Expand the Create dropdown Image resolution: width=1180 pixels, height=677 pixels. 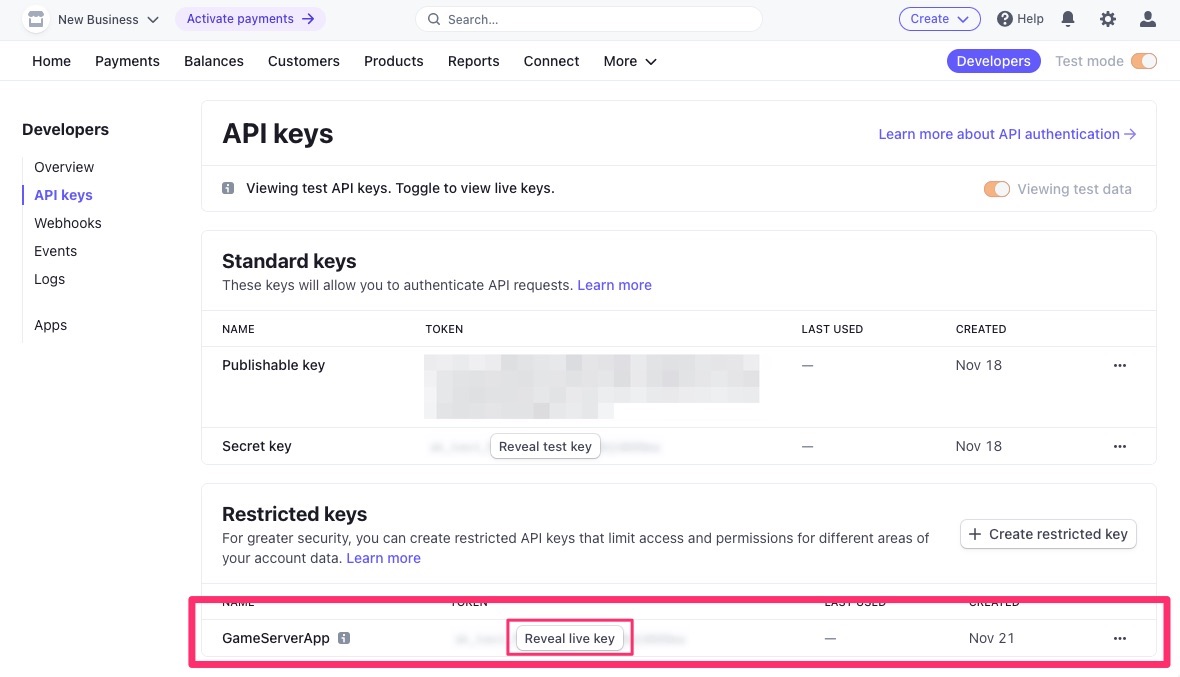coord(938,18)
